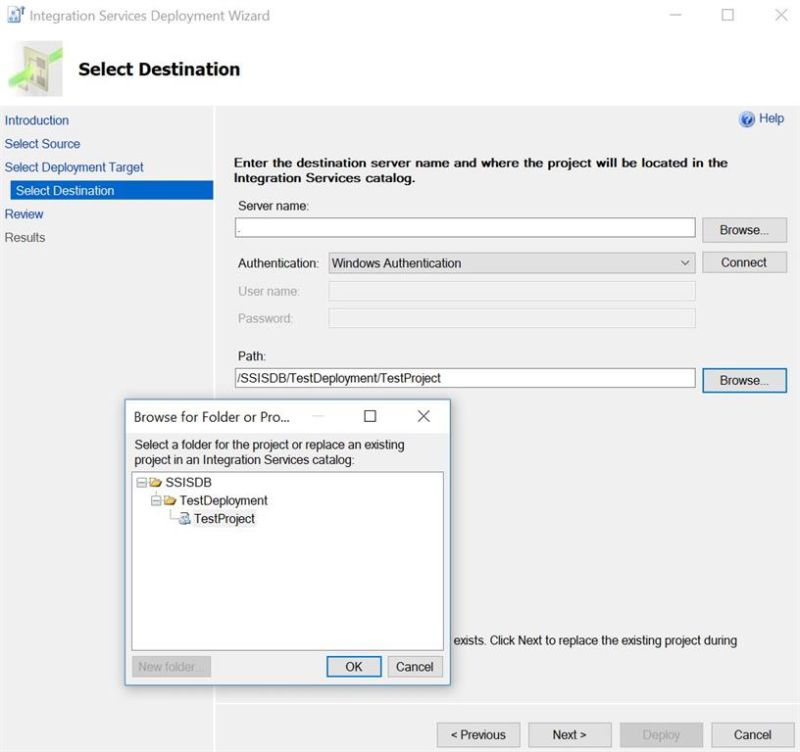Confirm folder selection with OK
Image resolution: width=800 pixels, height=752 pixels.
coord(354,667)
